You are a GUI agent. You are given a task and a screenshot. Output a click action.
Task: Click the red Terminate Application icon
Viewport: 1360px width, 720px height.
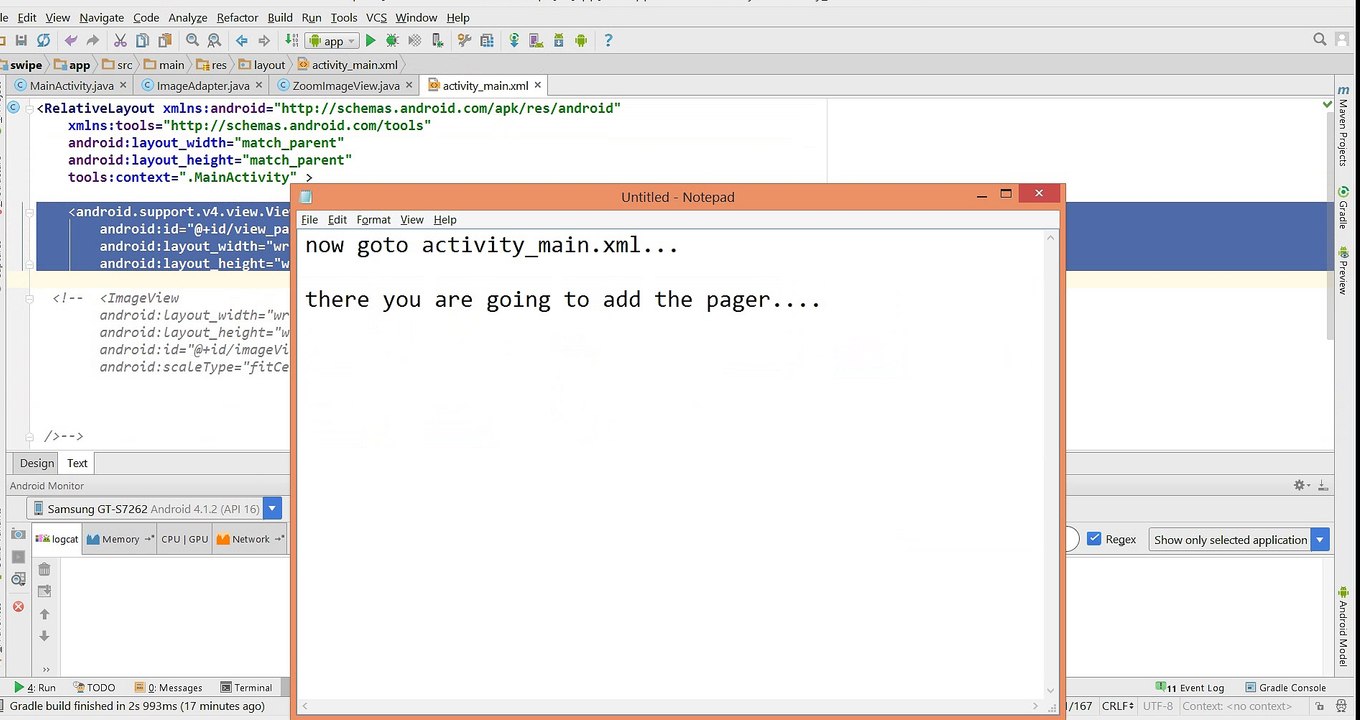pyautogui.click(x=18, y=607)
